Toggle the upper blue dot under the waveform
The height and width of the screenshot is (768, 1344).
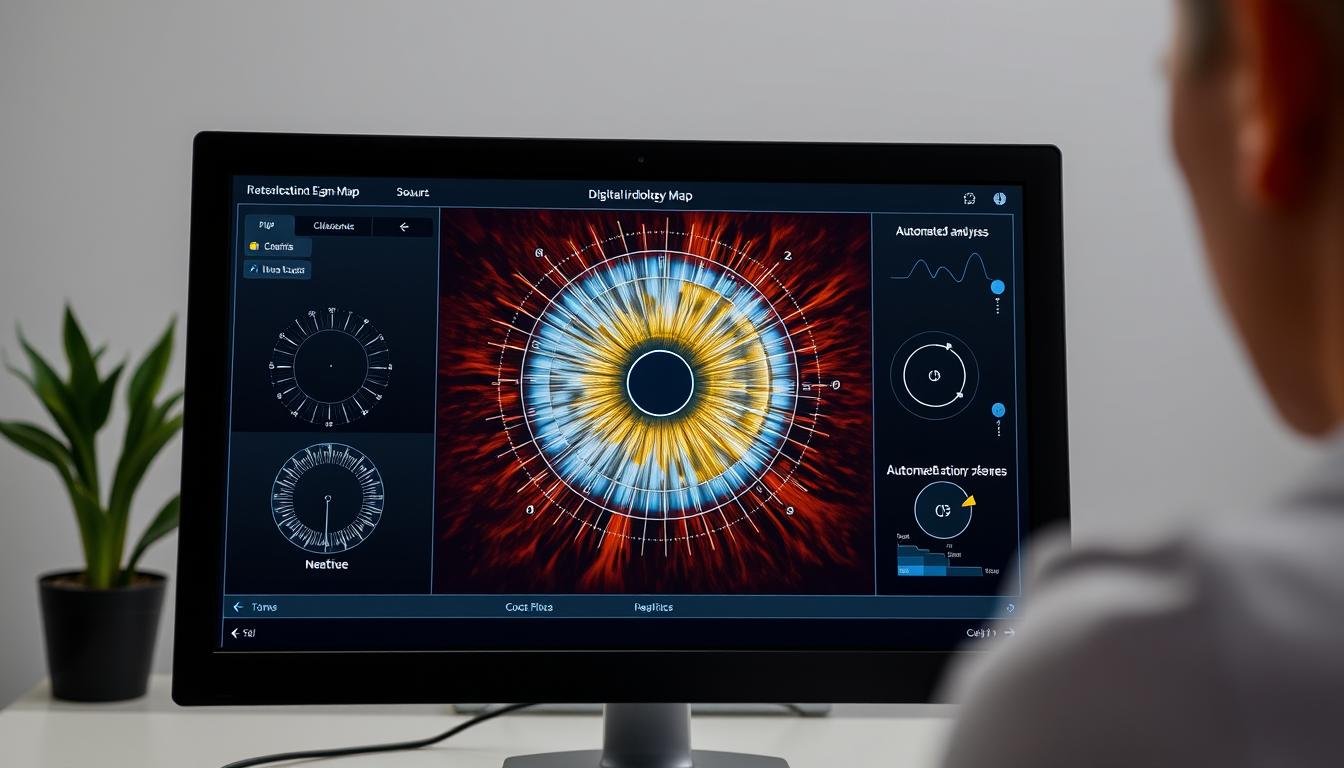[x=997, y=288]
